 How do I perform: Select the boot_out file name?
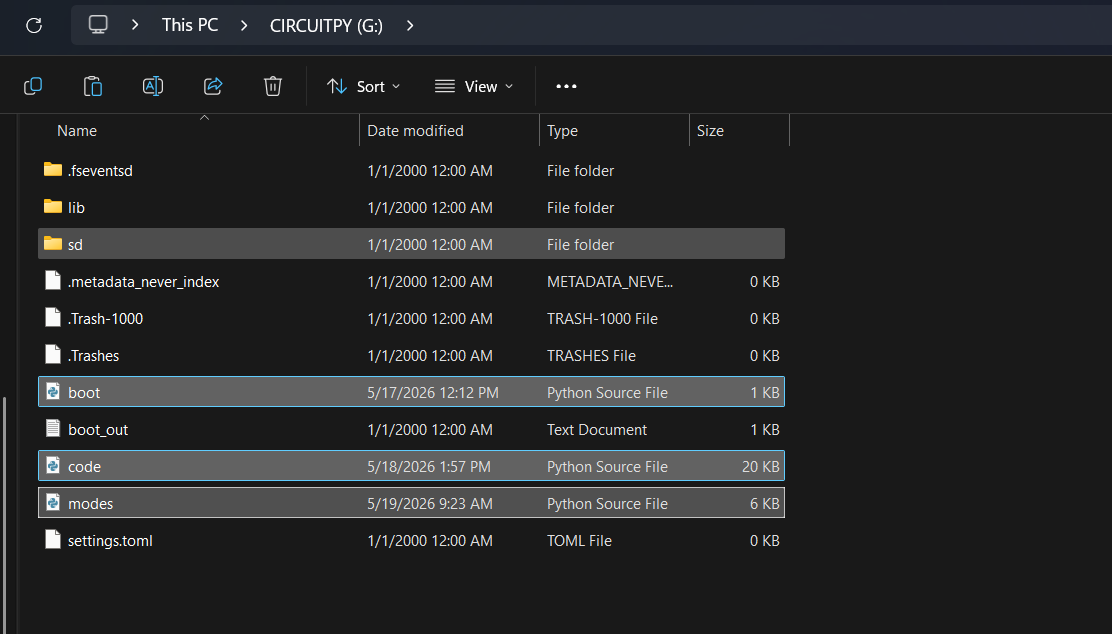[98, 429]
